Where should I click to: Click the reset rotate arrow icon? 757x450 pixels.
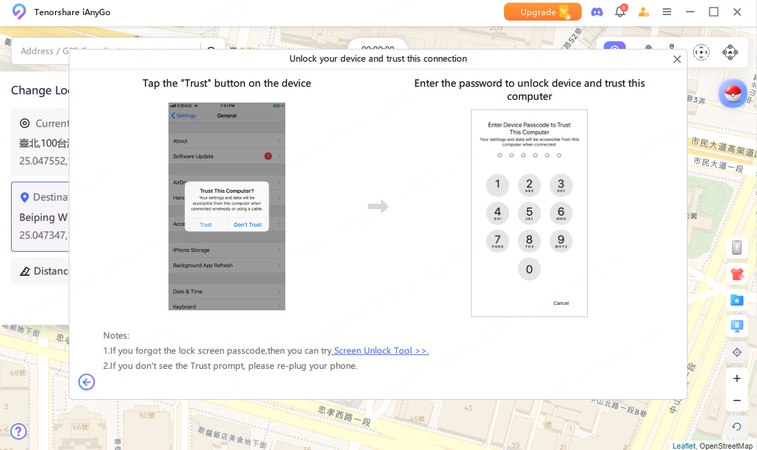[737, 427]
